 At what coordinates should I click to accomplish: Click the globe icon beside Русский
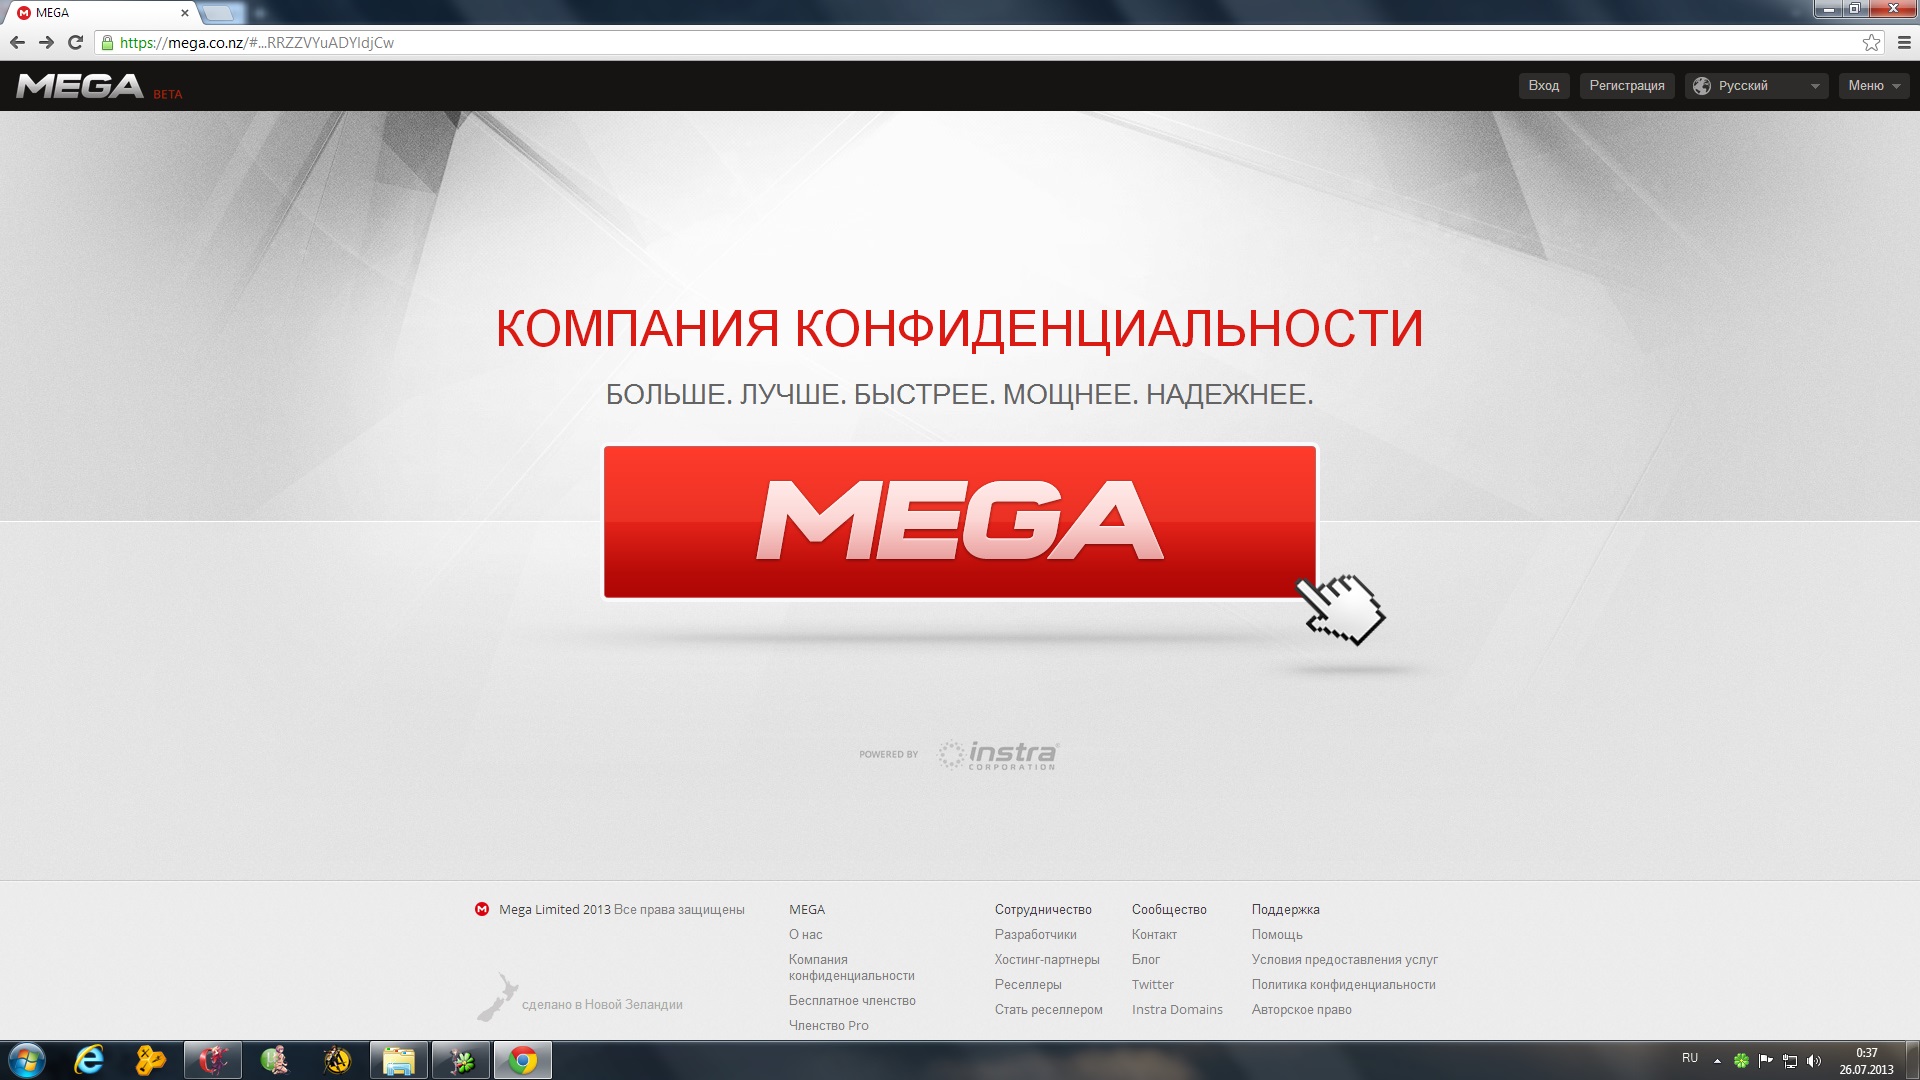pyautogui.click(x=1701, y=86)
